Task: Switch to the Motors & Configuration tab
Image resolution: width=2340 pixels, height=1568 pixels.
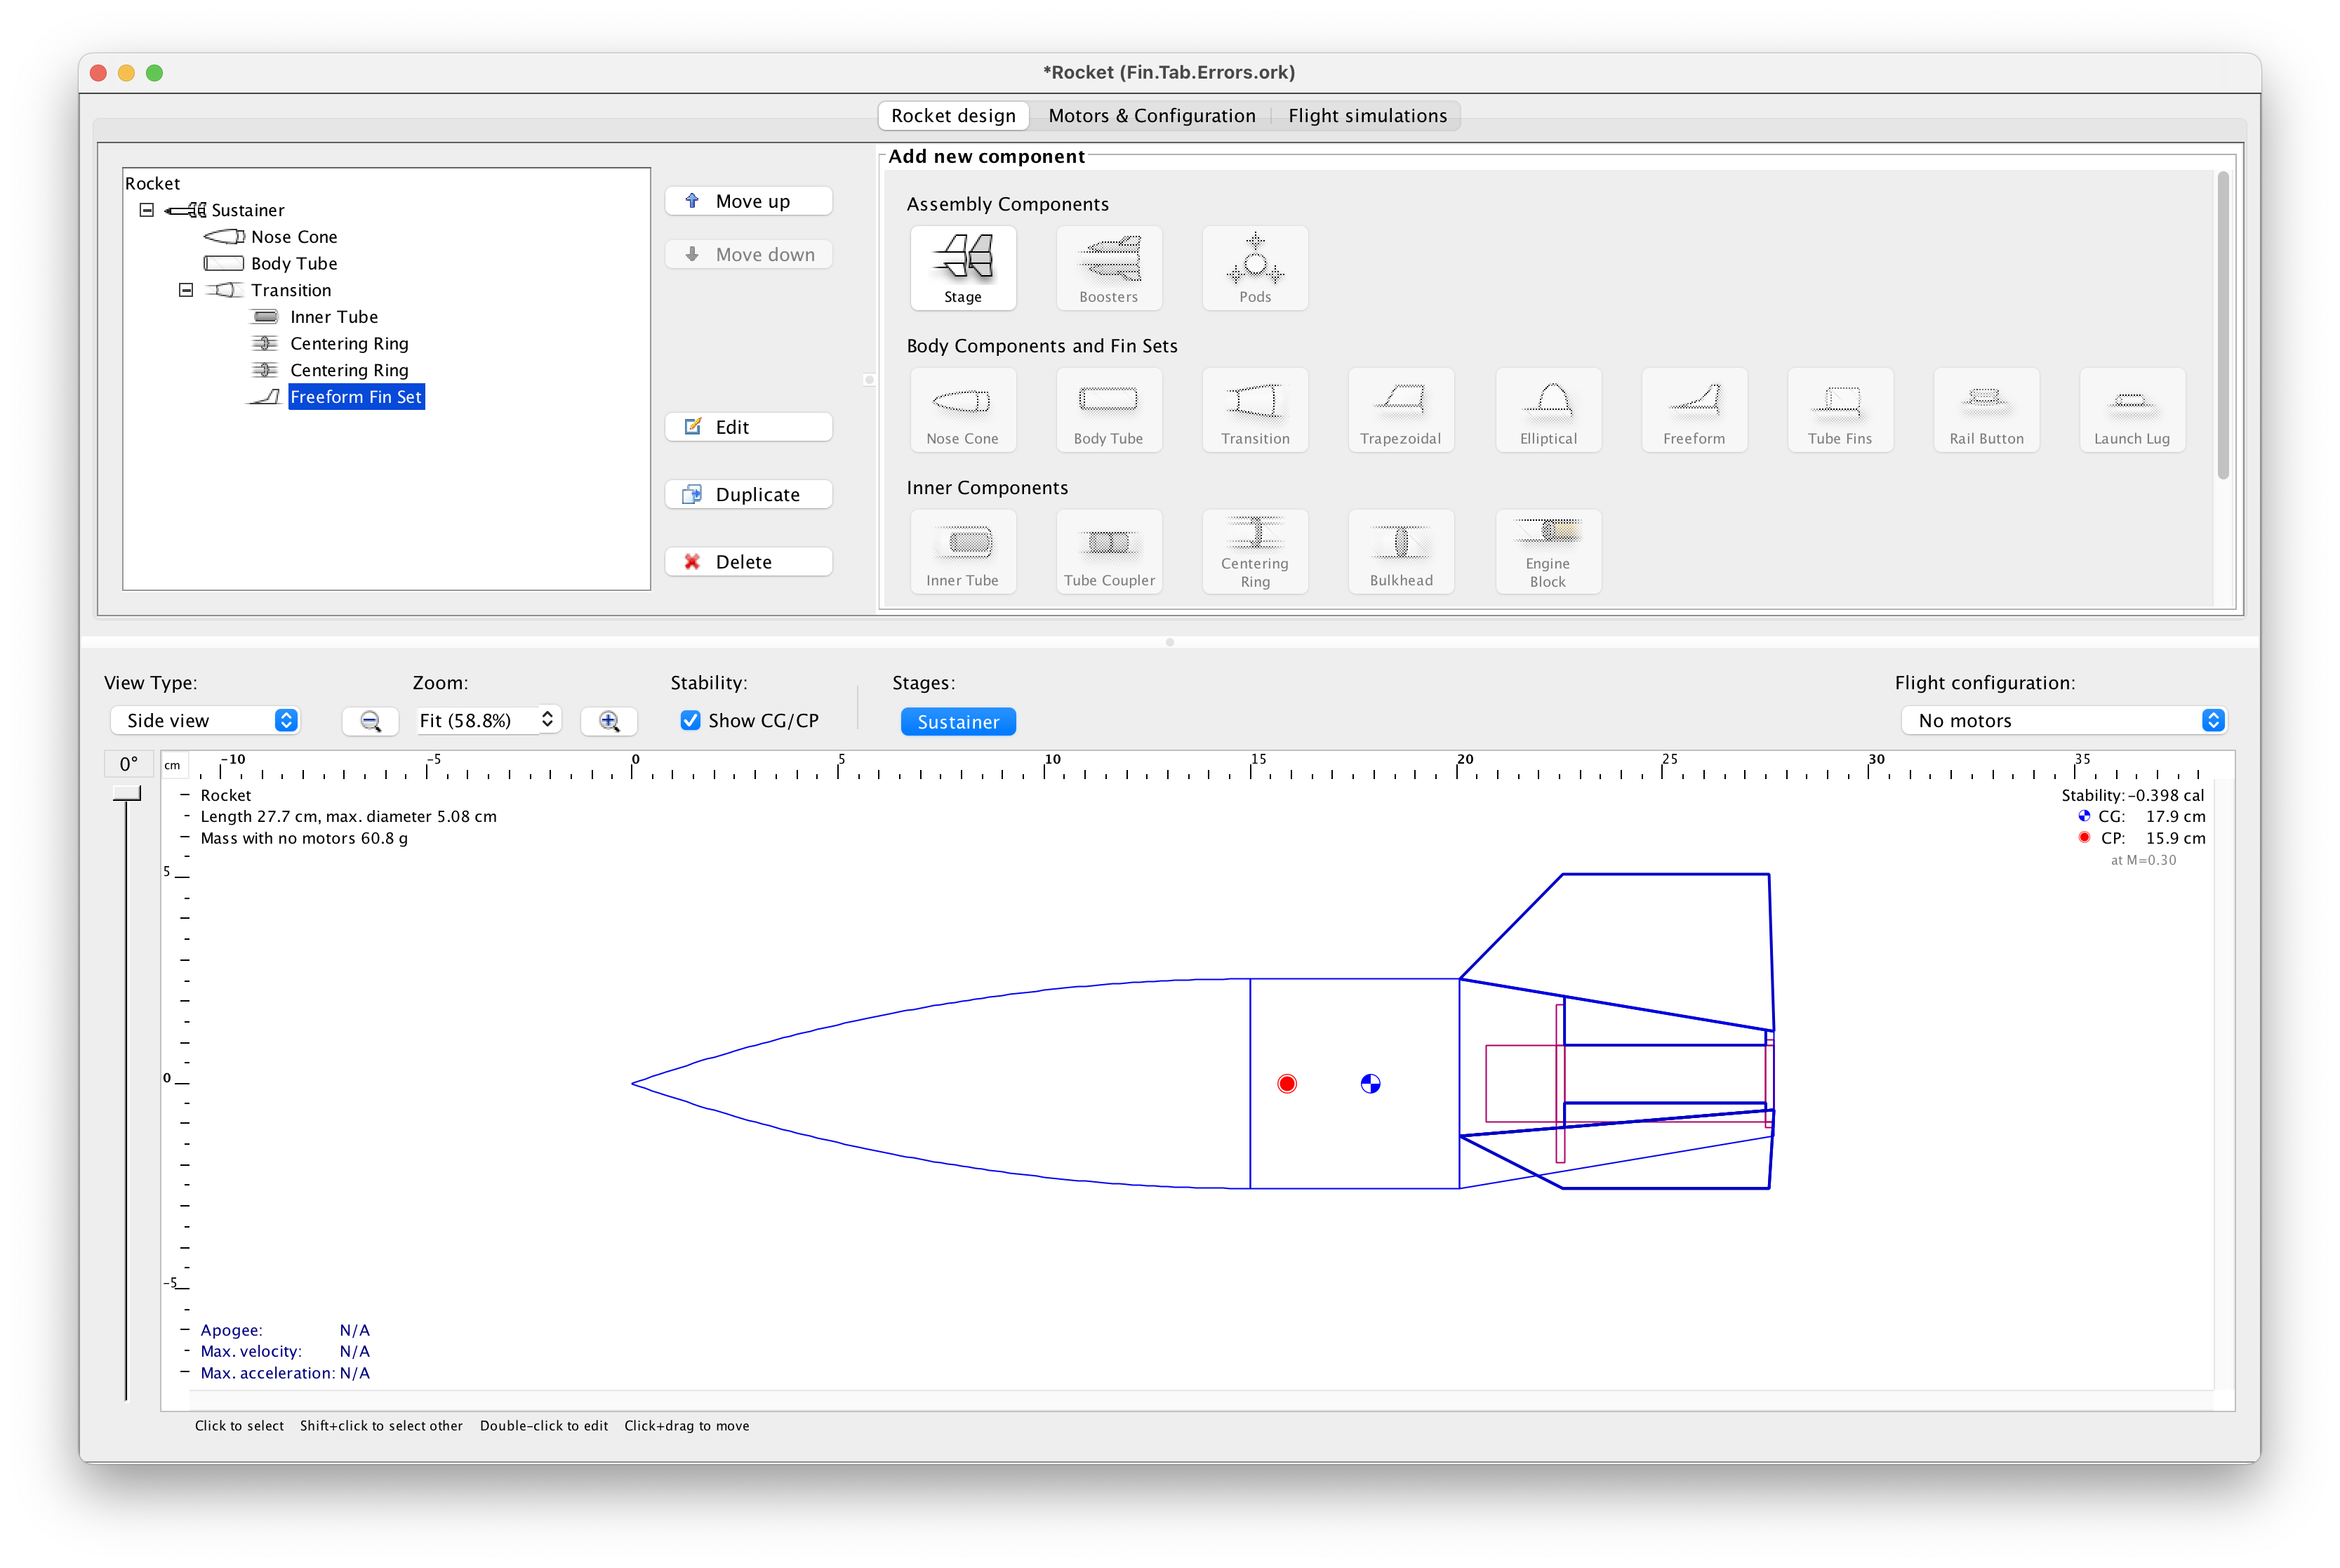Action: 1151,115
